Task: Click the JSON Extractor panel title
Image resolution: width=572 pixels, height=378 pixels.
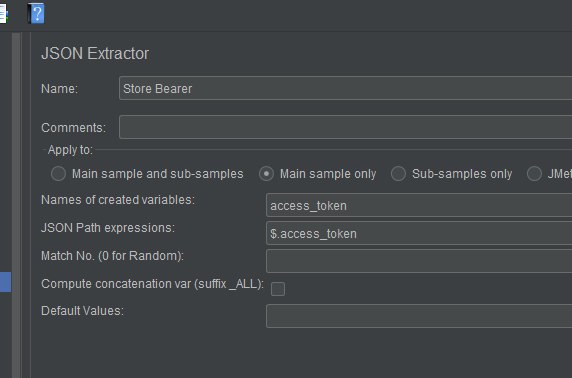Action: 95,54
